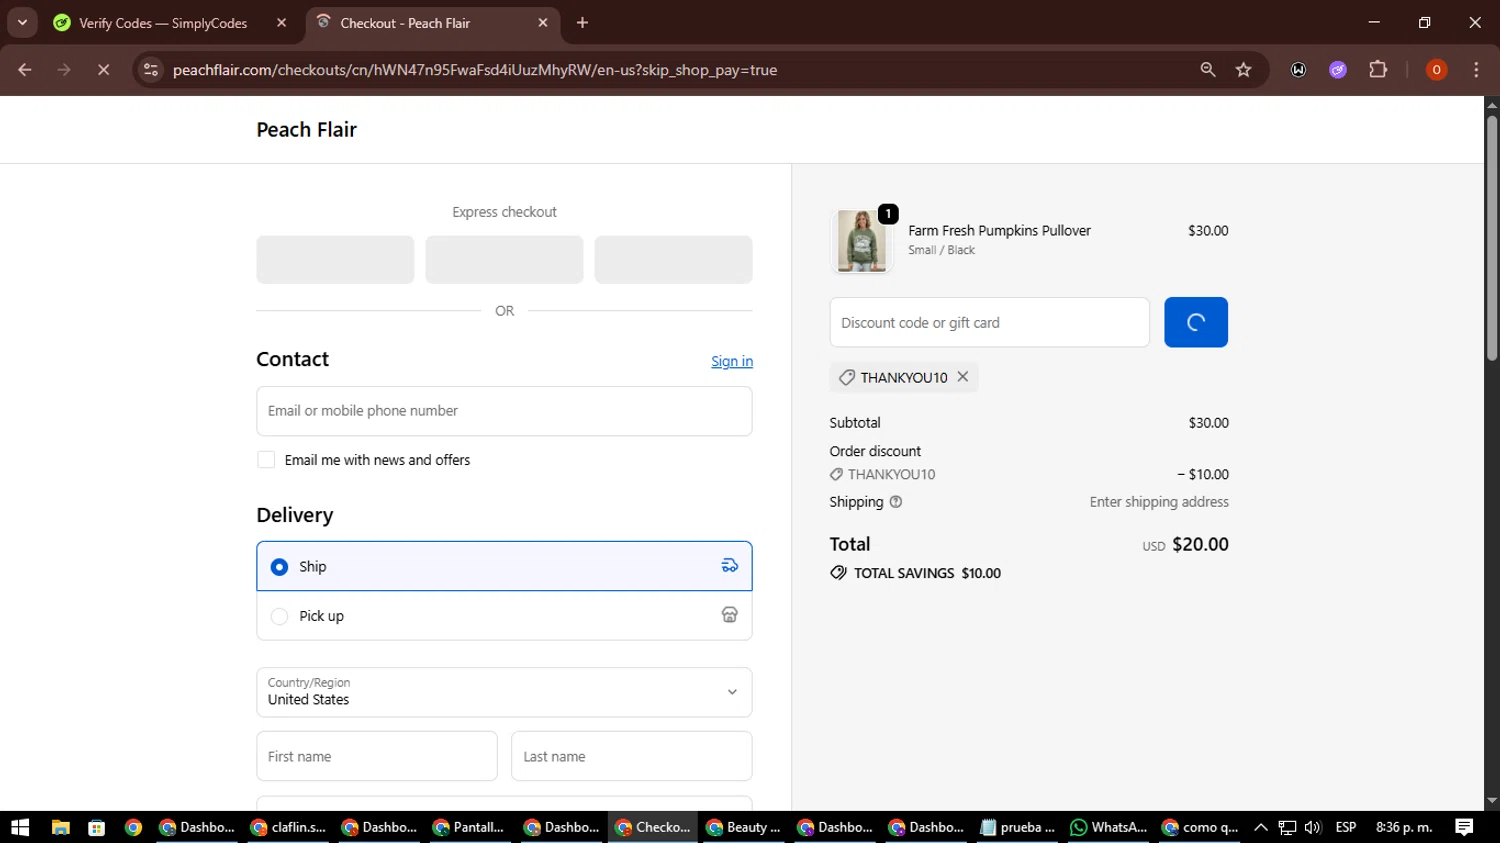Stop page loading with the X button
Image resolution: width=1500 pixels, height=843 pixels.
(103, 70)
